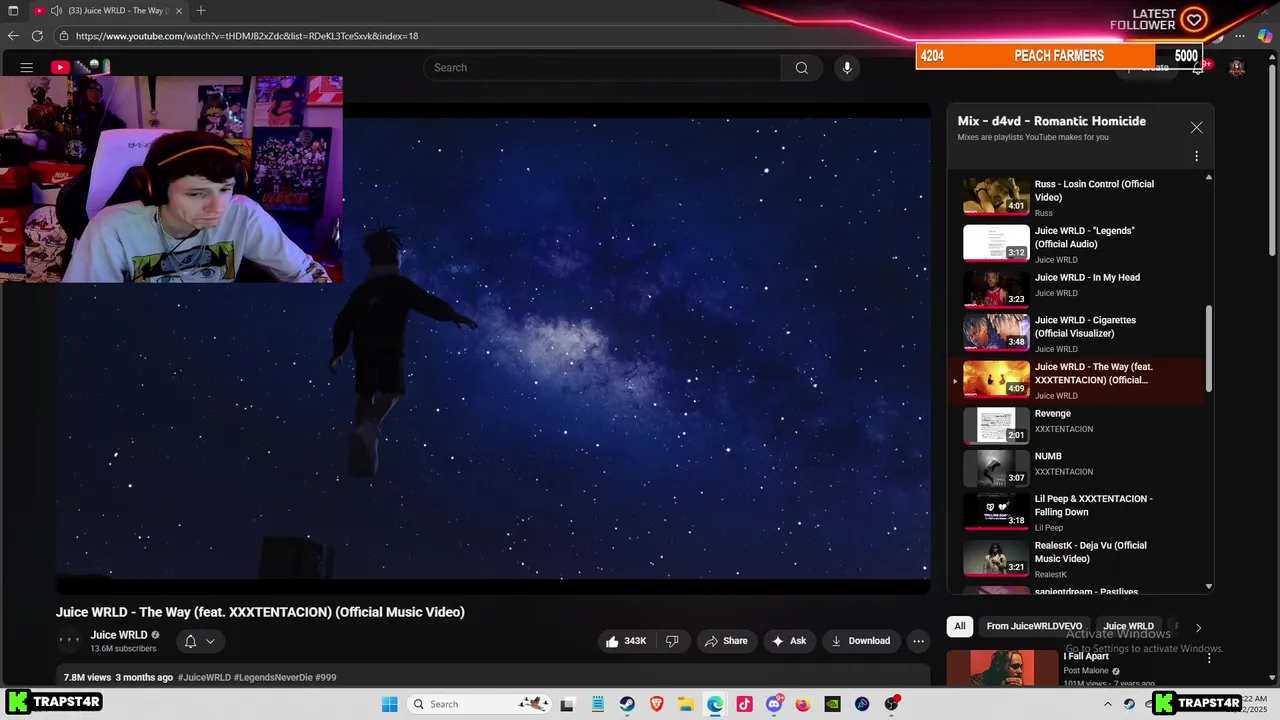Screen dimensions: 1280x720
Task: Reload the page with the refresh icon
Action: click(x=37, y=36)
